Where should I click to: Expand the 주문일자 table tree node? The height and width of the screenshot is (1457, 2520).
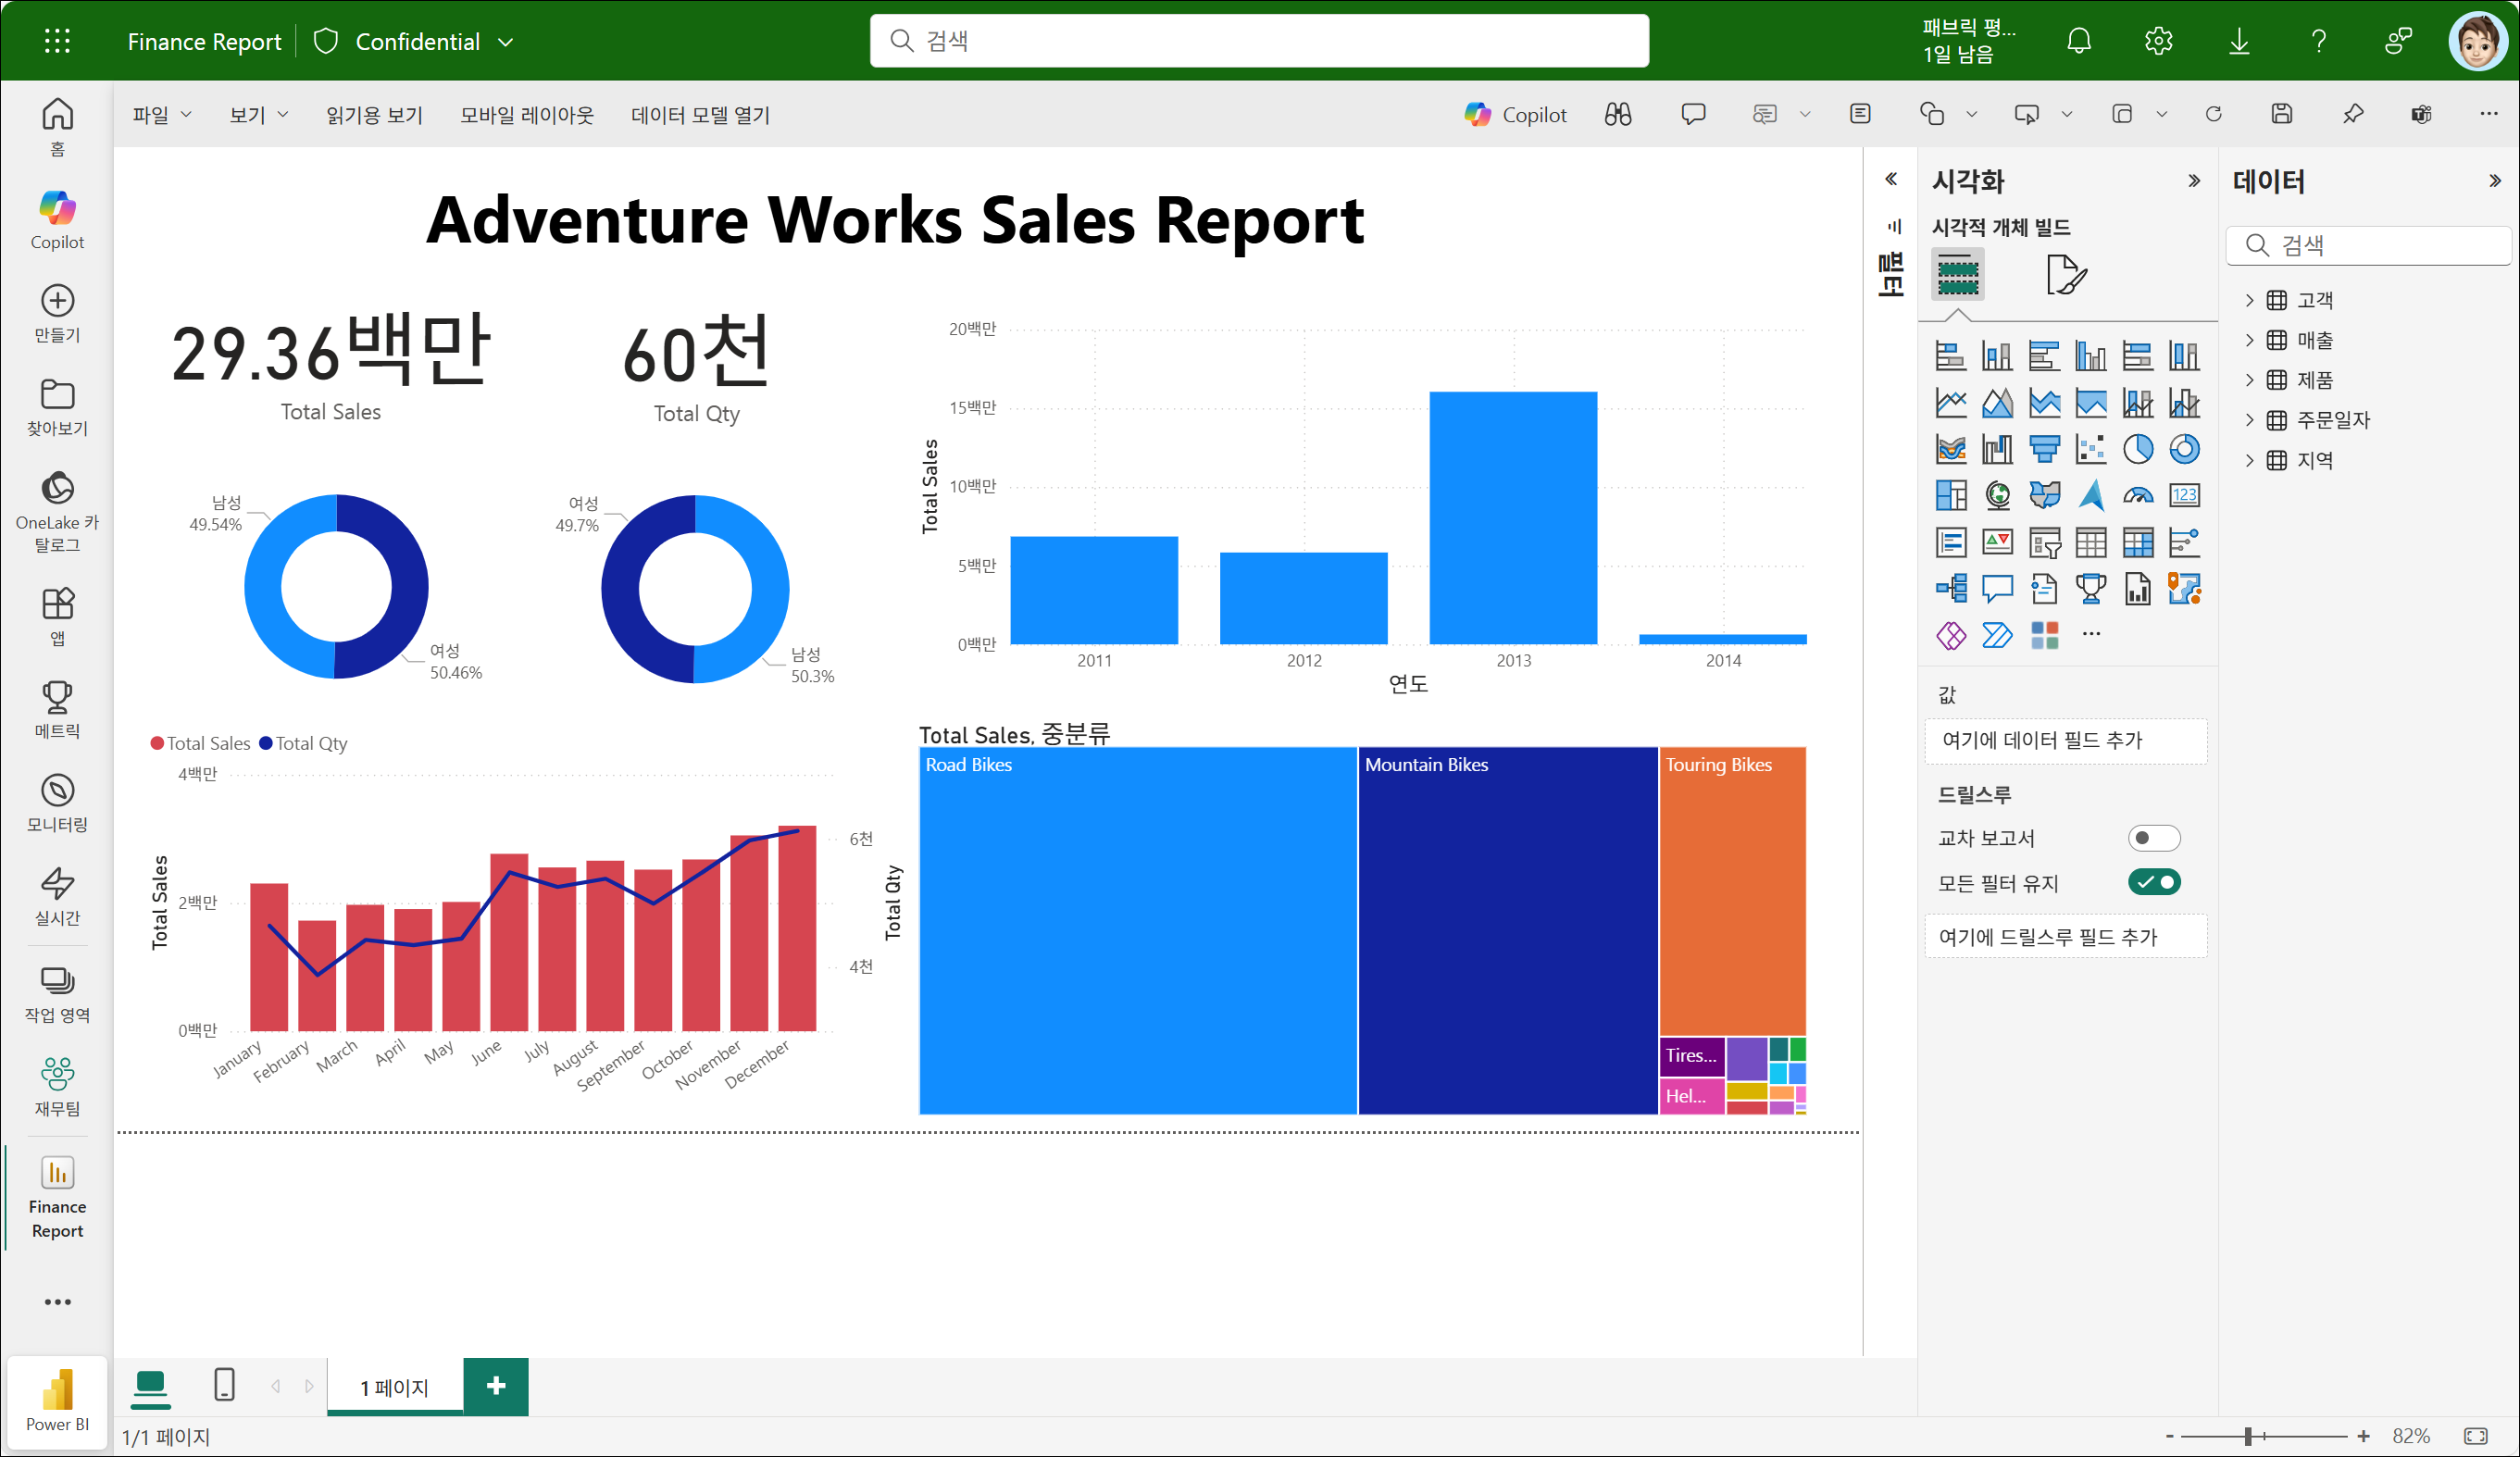2249,420
